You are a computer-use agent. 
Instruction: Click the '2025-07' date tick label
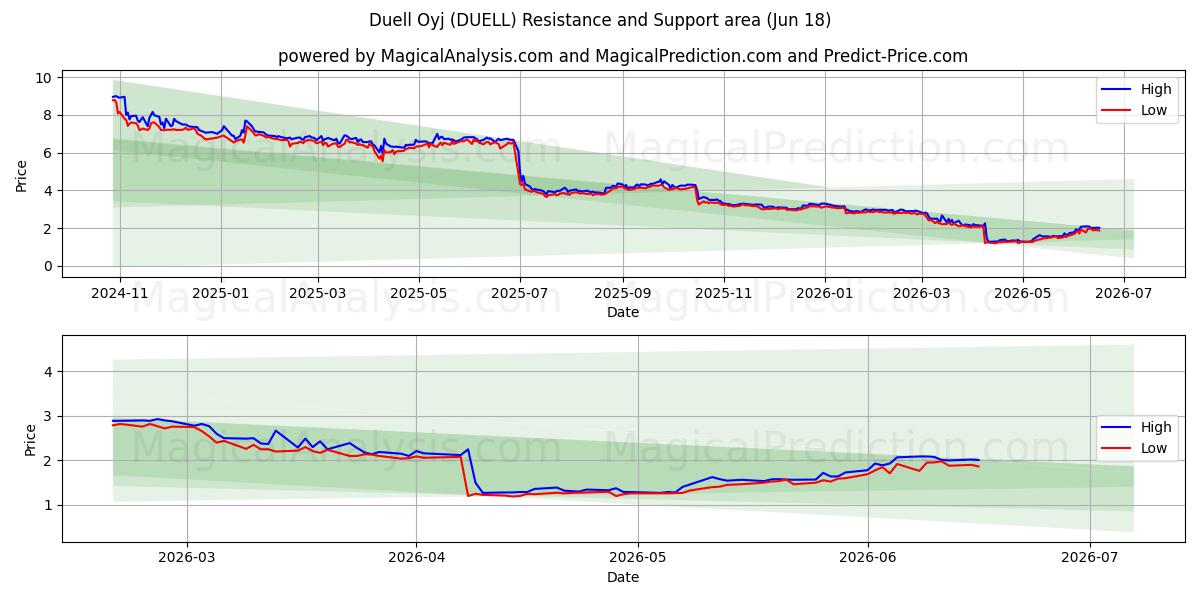pos(519,293)
